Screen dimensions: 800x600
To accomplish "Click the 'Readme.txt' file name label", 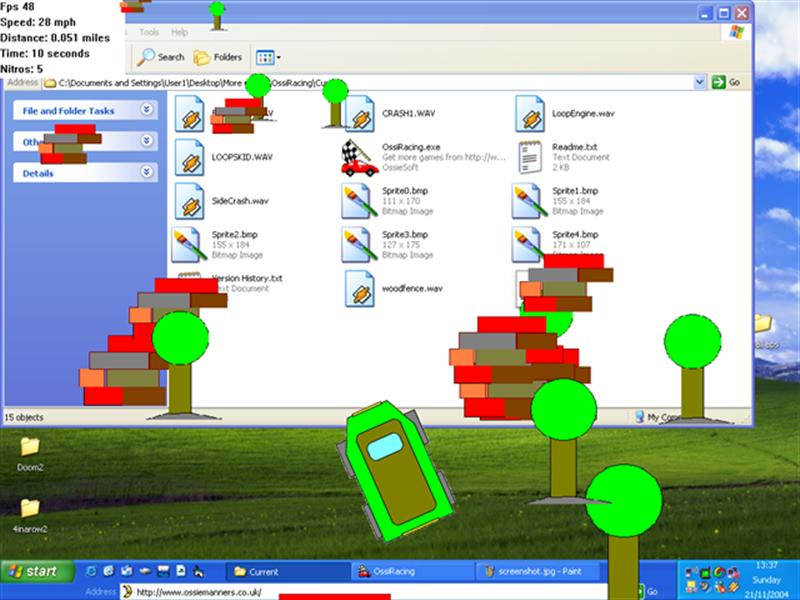I will pos(574,147).
